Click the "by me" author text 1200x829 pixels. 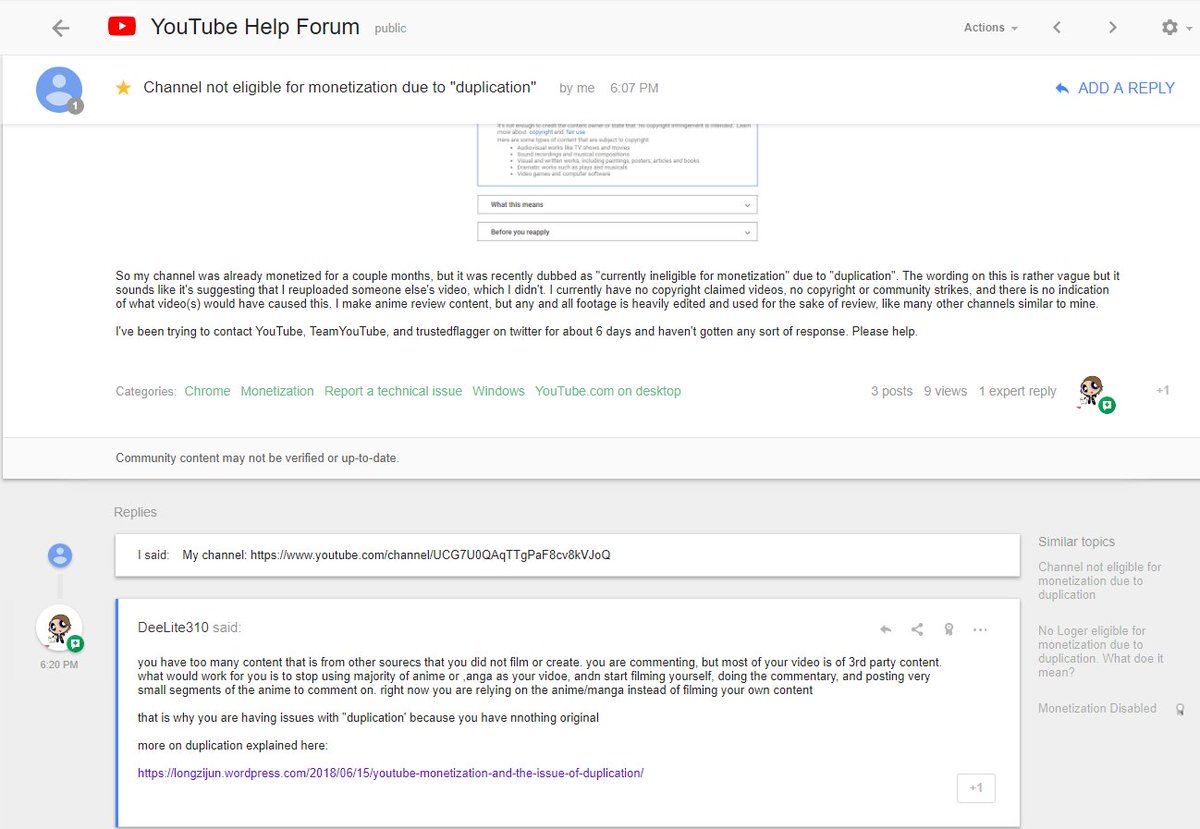click(577, 88)
